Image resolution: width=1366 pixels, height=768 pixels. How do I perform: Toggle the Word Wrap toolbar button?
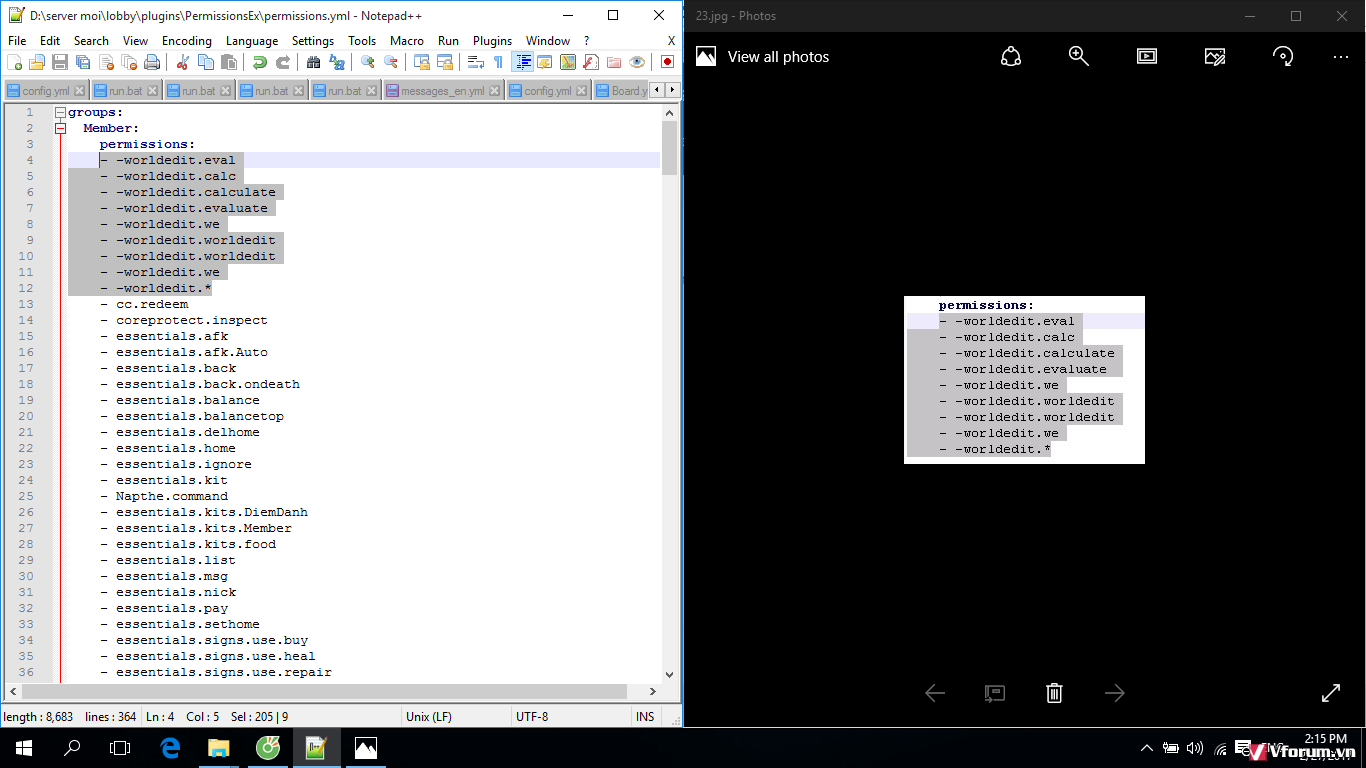click(x=476, y=62)
